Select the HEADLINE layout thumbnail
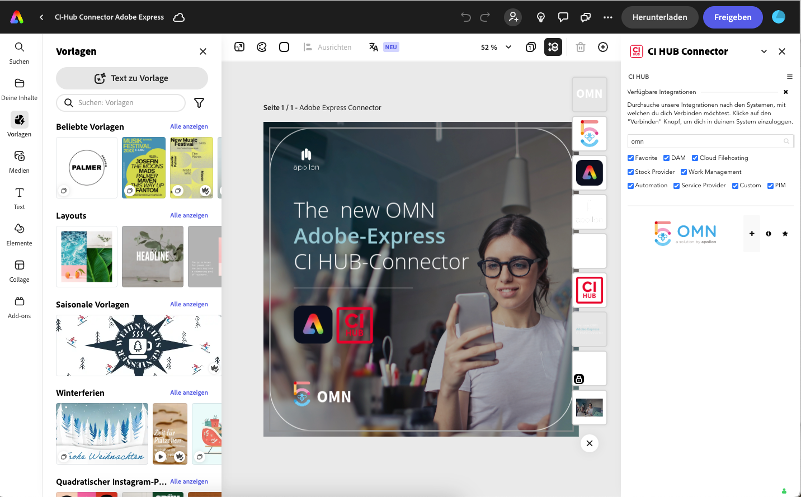 point(152,257)
